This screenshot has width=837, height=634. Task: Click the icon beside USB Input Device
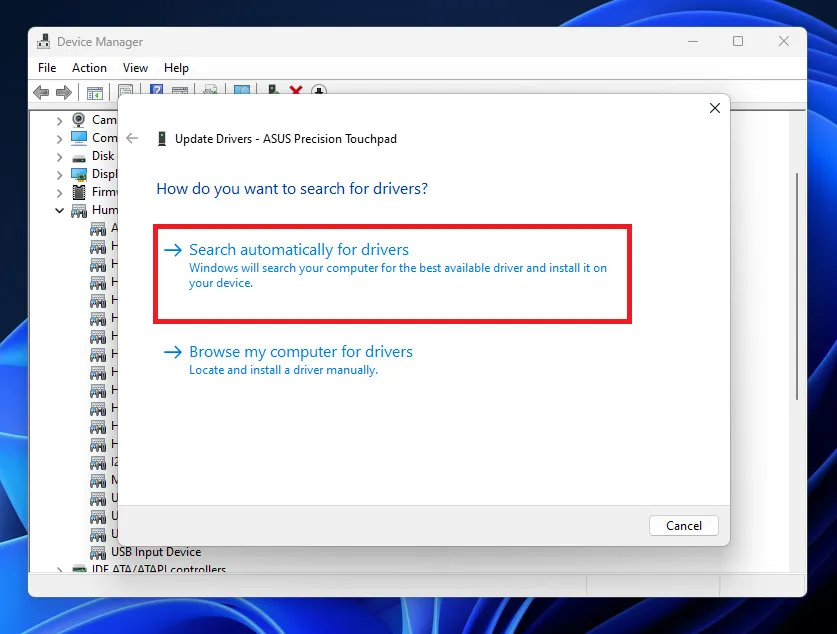[x=98, y=552]
